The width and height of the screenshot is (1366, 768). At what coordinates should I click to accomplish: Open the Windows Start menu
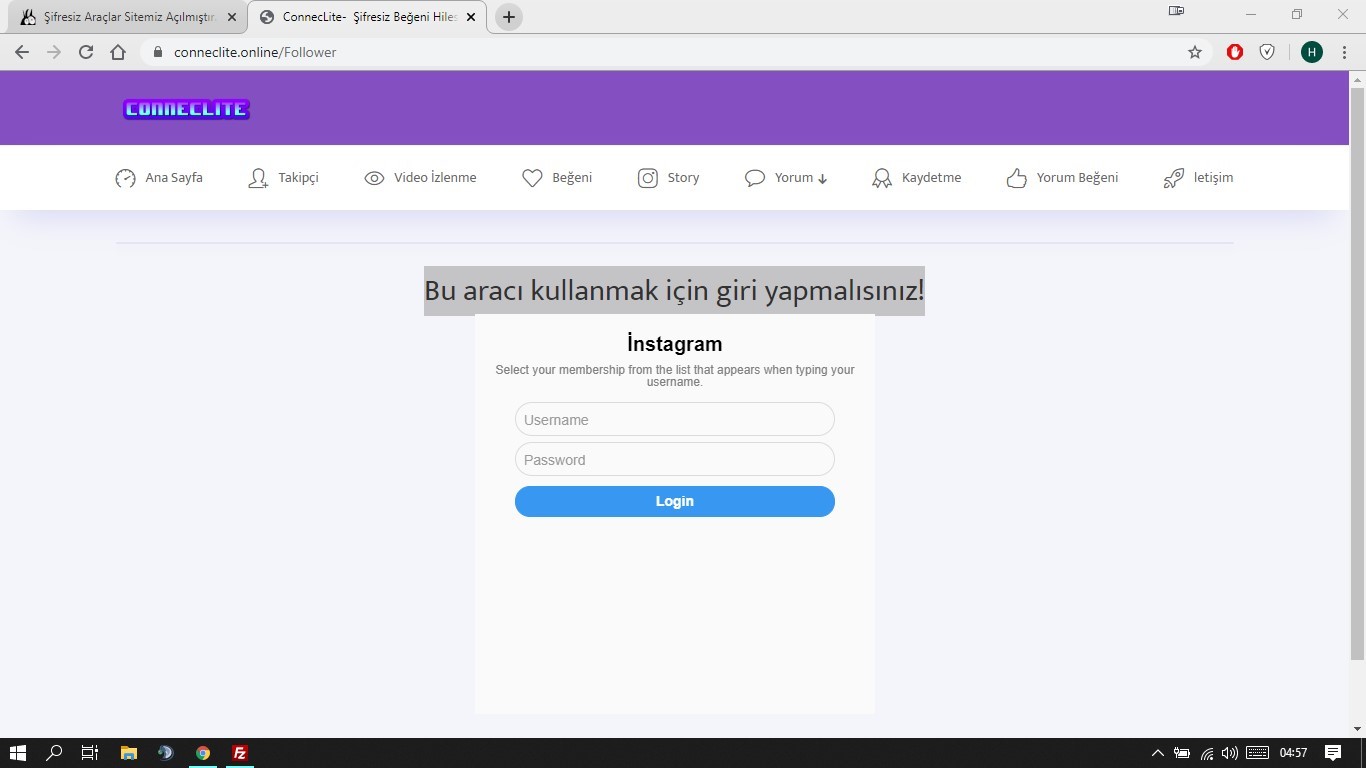click(17, 753)
